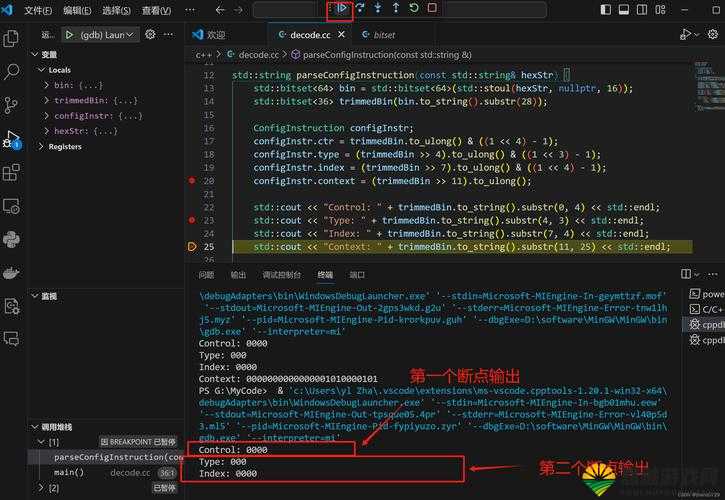Expand the trimmedBin variable
This screenshot has height=500, width=725.
pyautogui.click(x=47, y=100)
